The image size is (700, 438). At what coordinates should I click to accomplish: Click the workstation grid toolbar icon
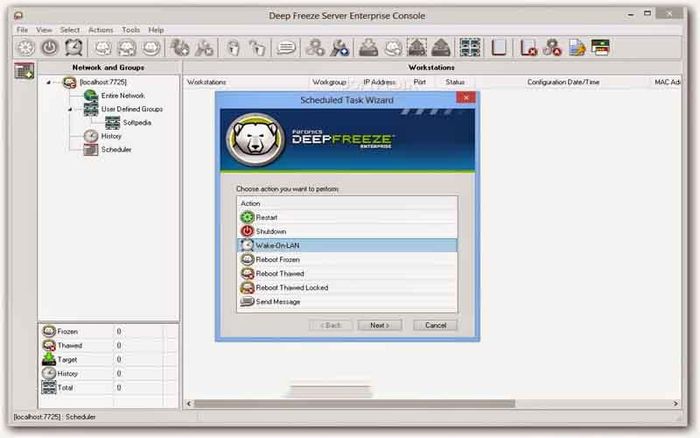[x=470, y=47]
